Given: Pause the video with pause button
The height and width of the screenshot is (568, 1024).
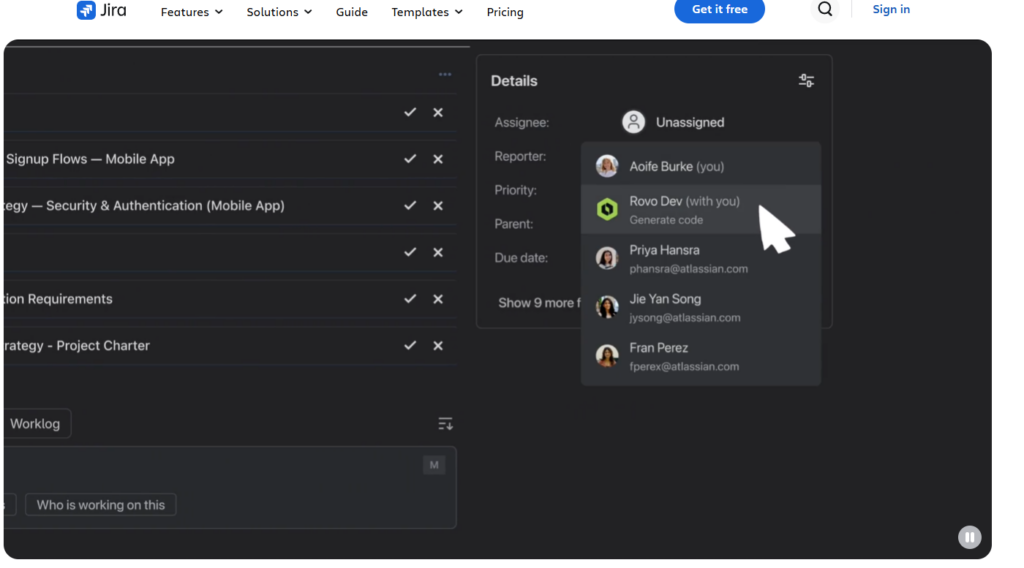Looking at the screenshot, I should coord(969,537).
